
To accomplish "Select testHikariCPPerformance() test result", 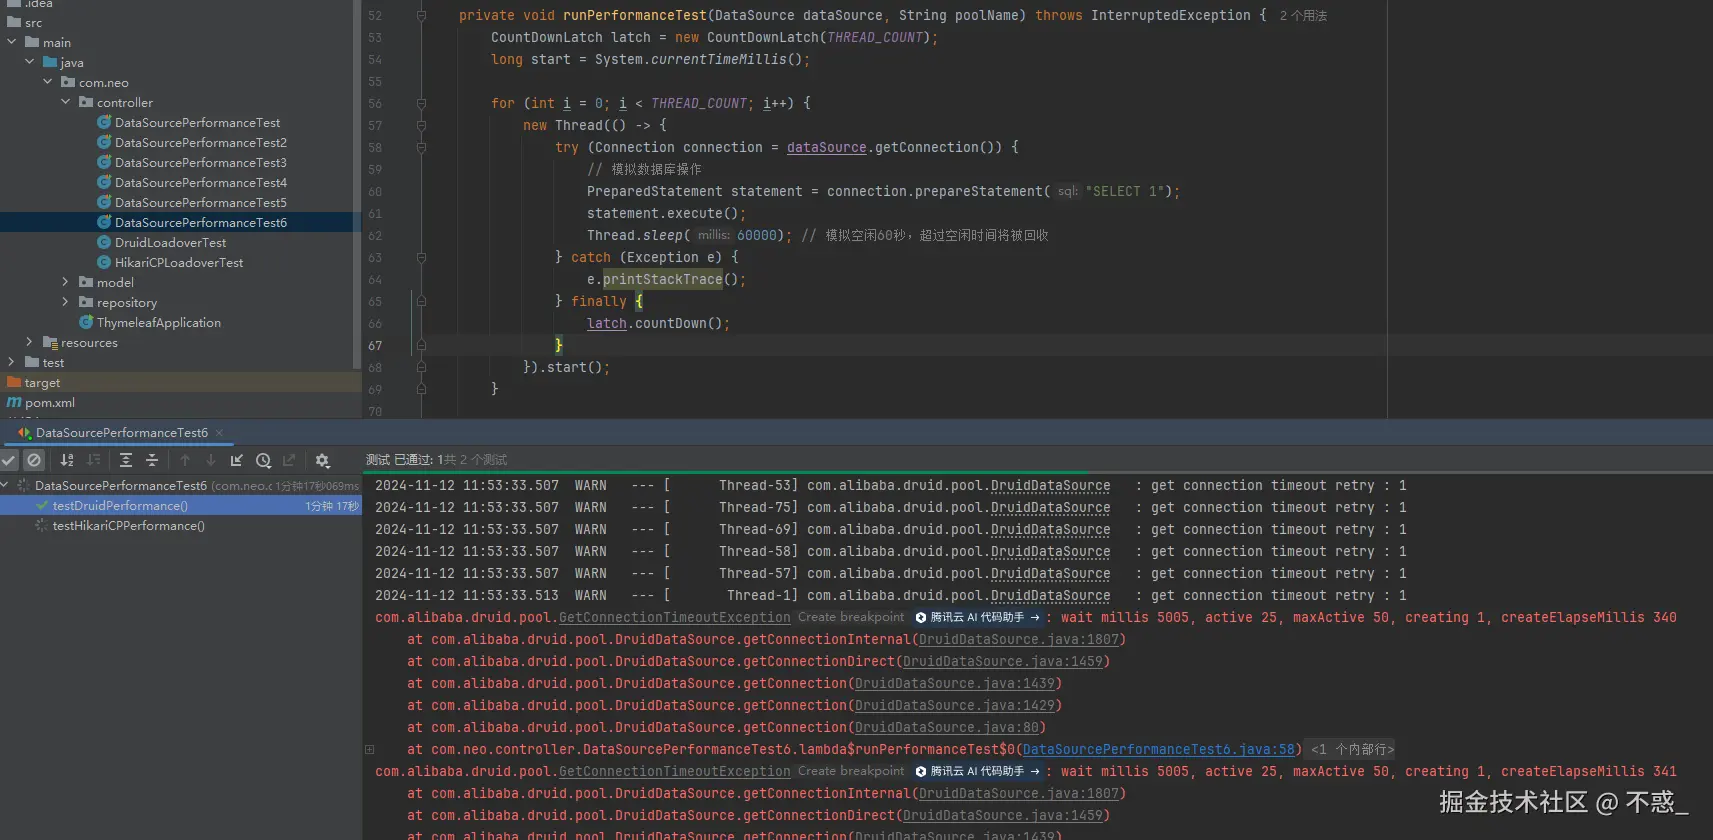I will click(x=129, y=526).
